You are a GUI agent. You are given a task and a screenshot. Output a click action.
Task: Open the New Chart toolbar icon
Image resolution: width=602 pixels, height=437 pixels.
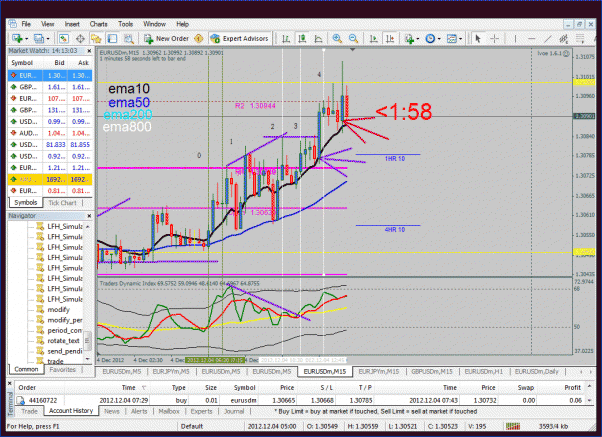[x=17, y=38]
